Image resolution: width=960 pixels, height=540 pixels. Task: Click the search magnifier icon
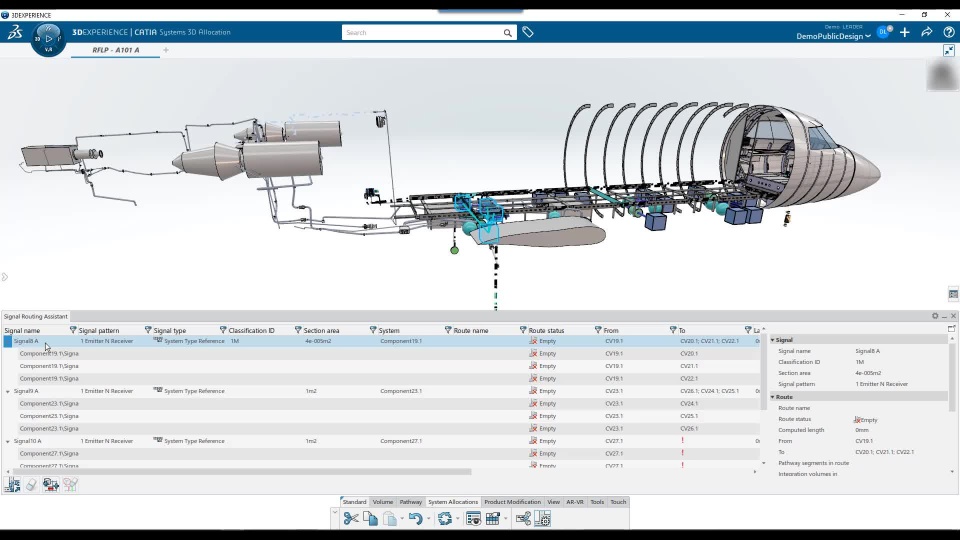[x=508, y=33]
